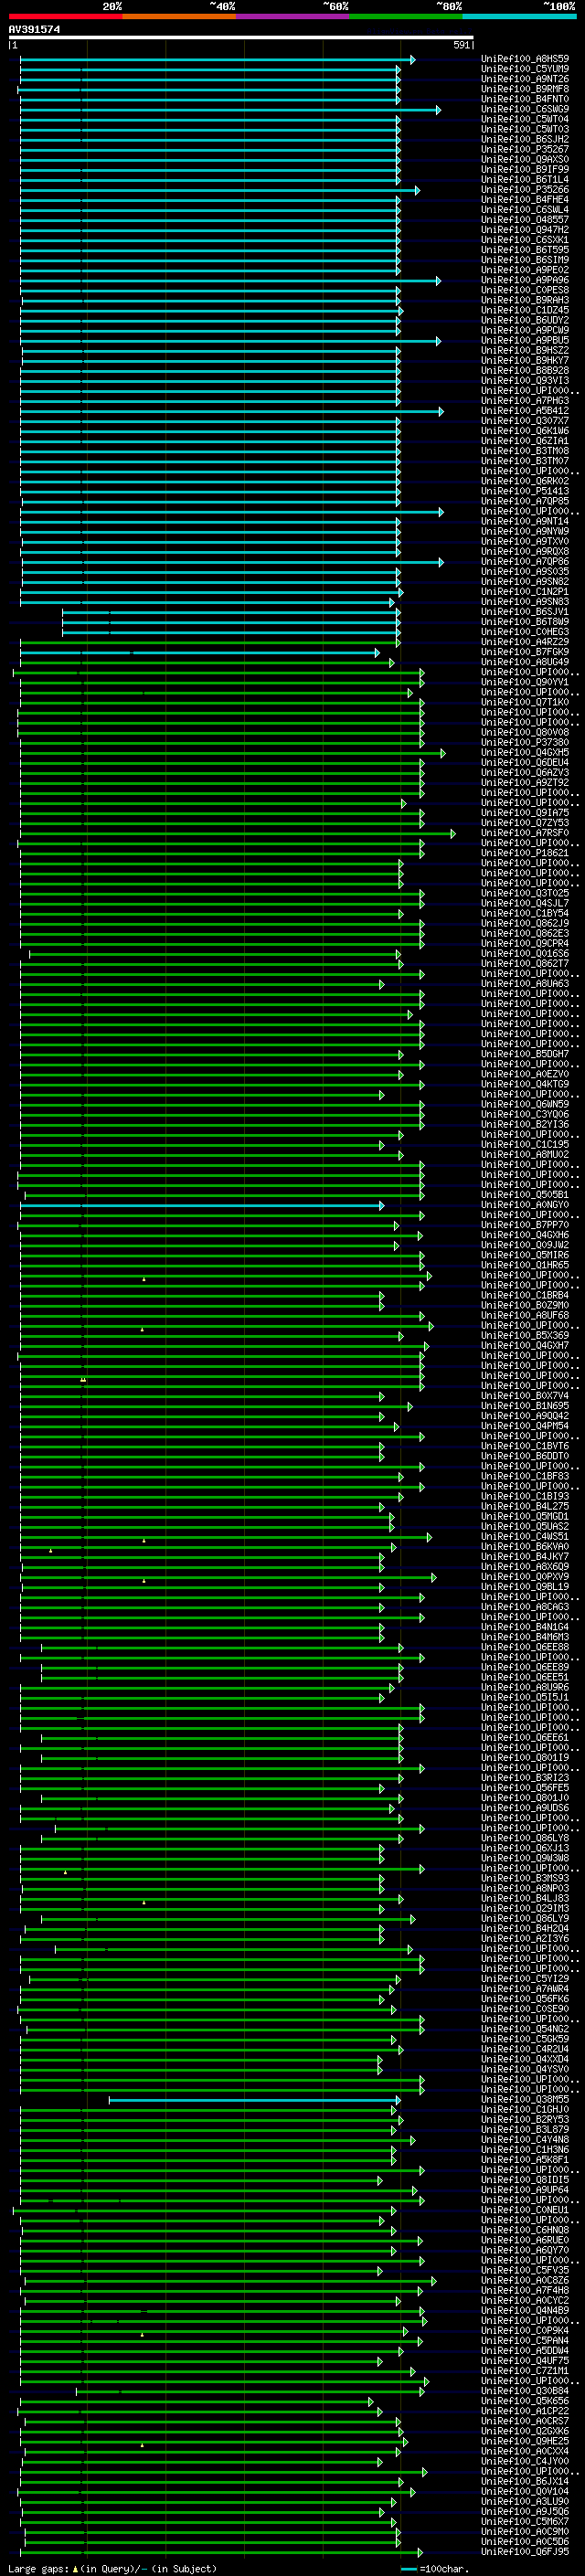Open hit UniRef100_C1DZ45
This screenshot has width=585, height=2576.
click(525, 310)
